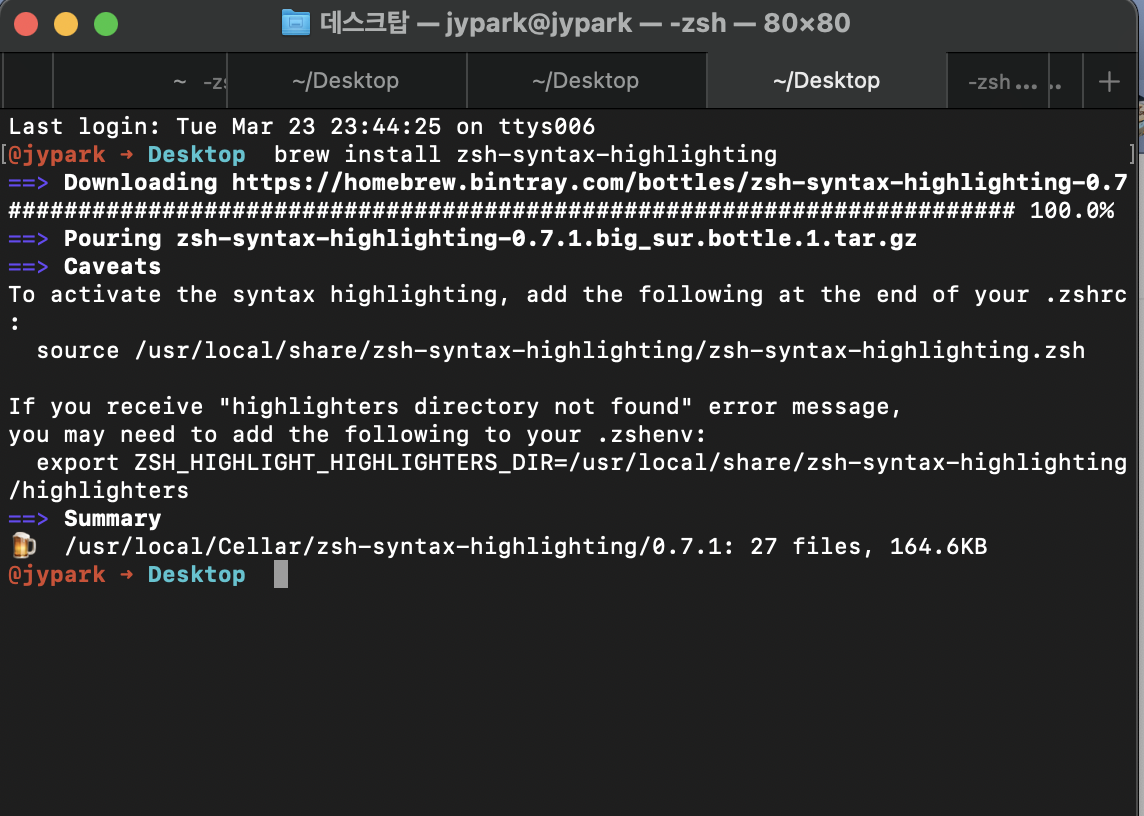Image resolution: width=1144 pixels, height=816 pixels.
Task: Zoom the terminal window using green button
Action: (x=107, y=24)
